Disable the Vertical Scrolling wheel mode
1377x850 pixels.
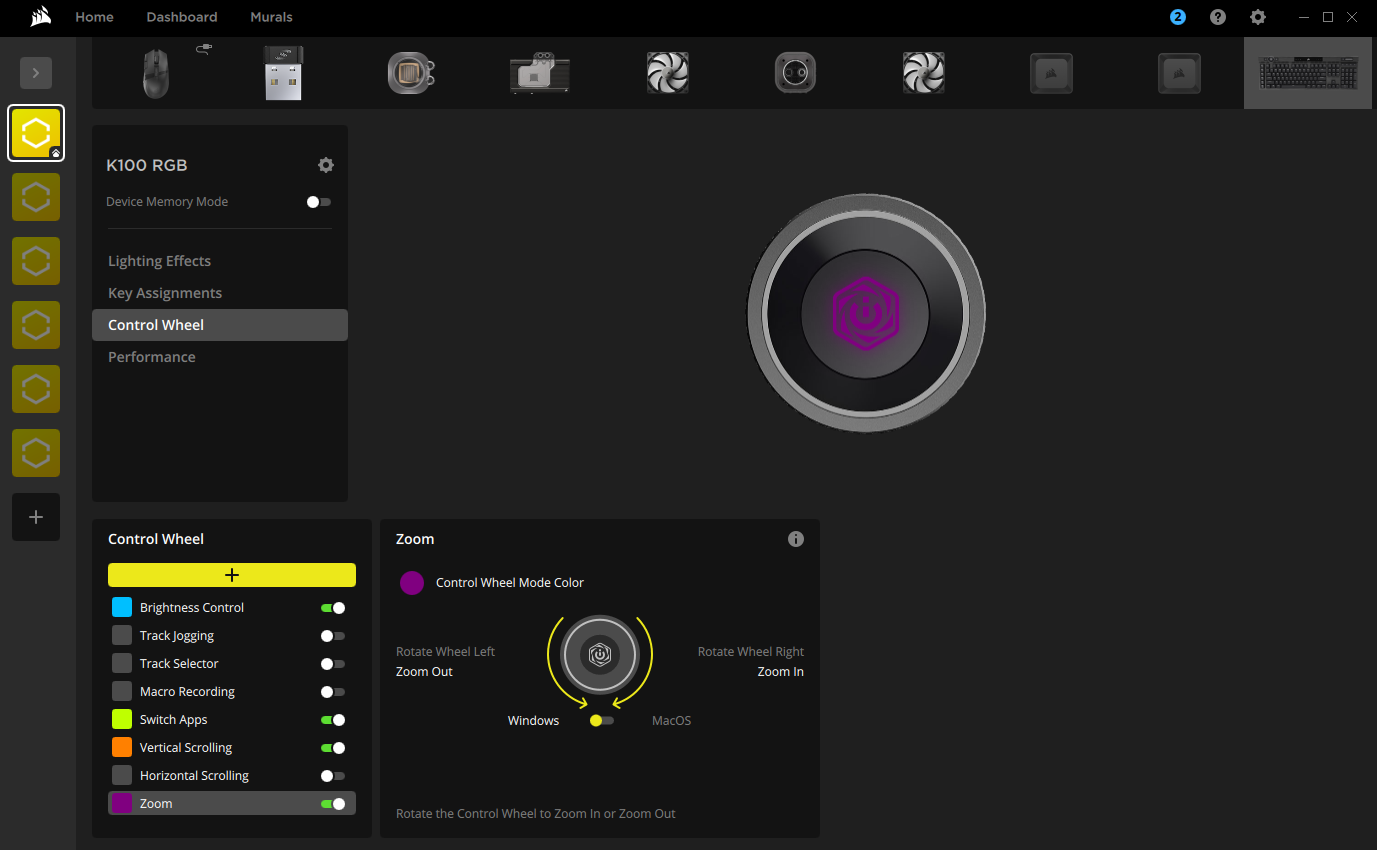(333, 747)
